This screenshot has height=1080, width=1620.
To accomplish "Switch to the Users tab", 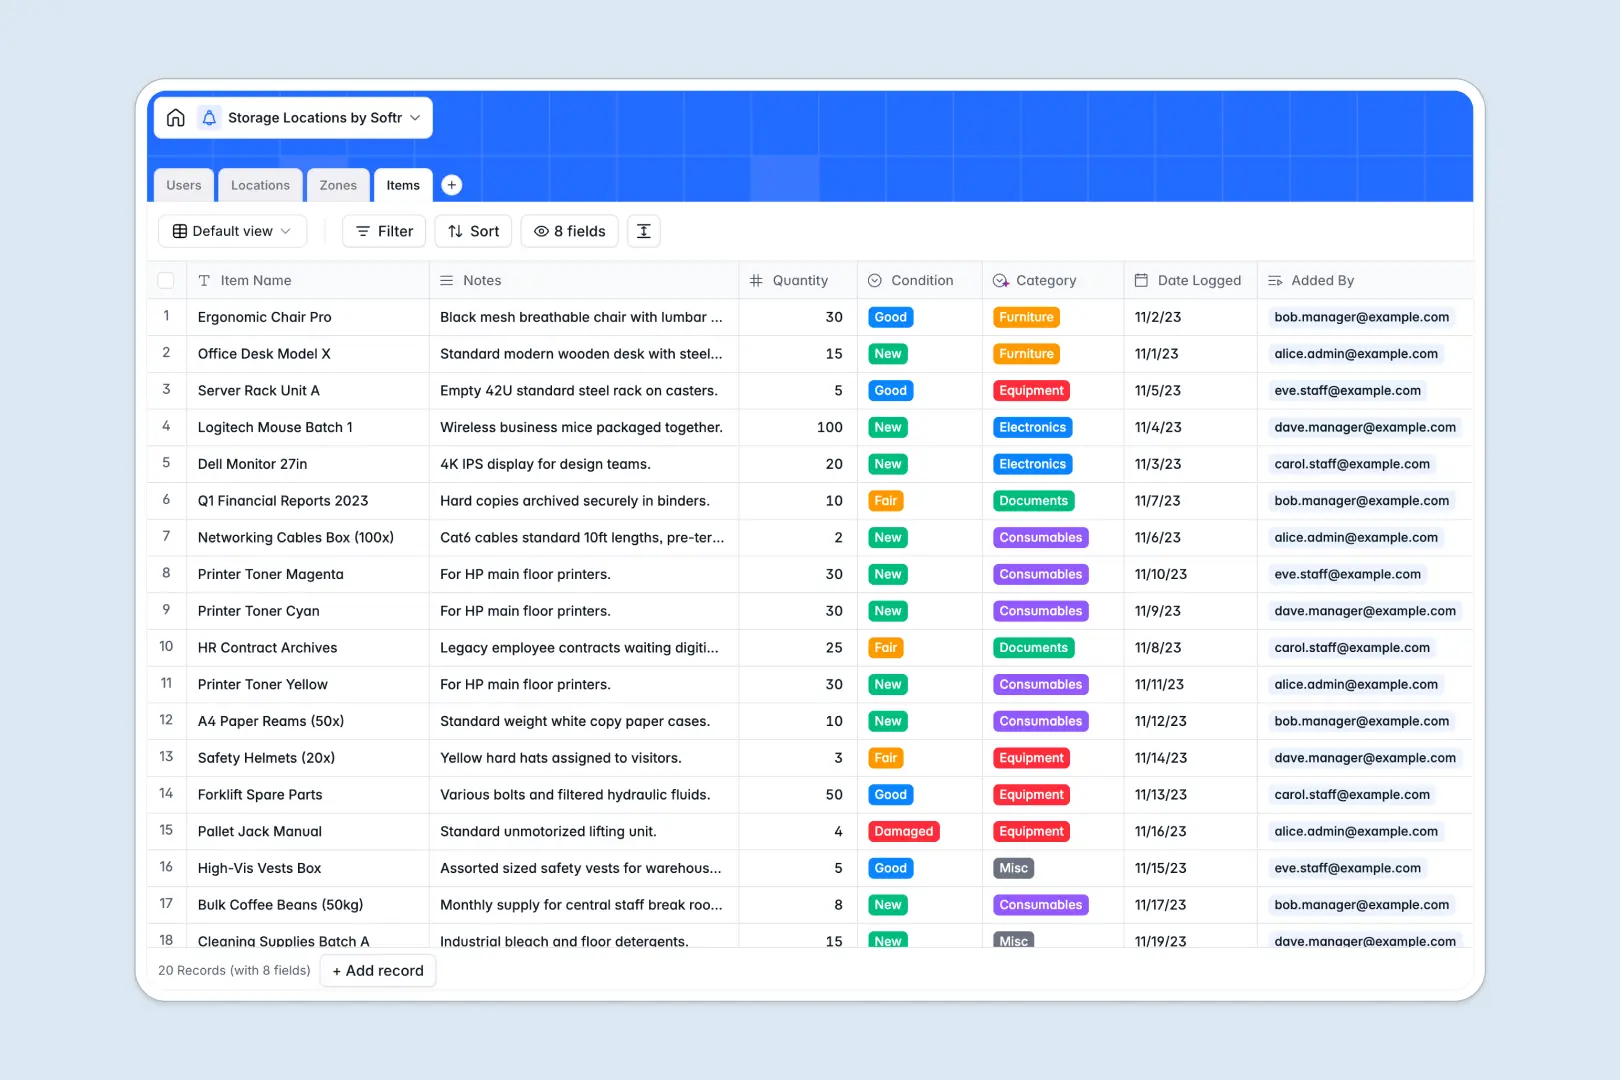I will [184, 185].
